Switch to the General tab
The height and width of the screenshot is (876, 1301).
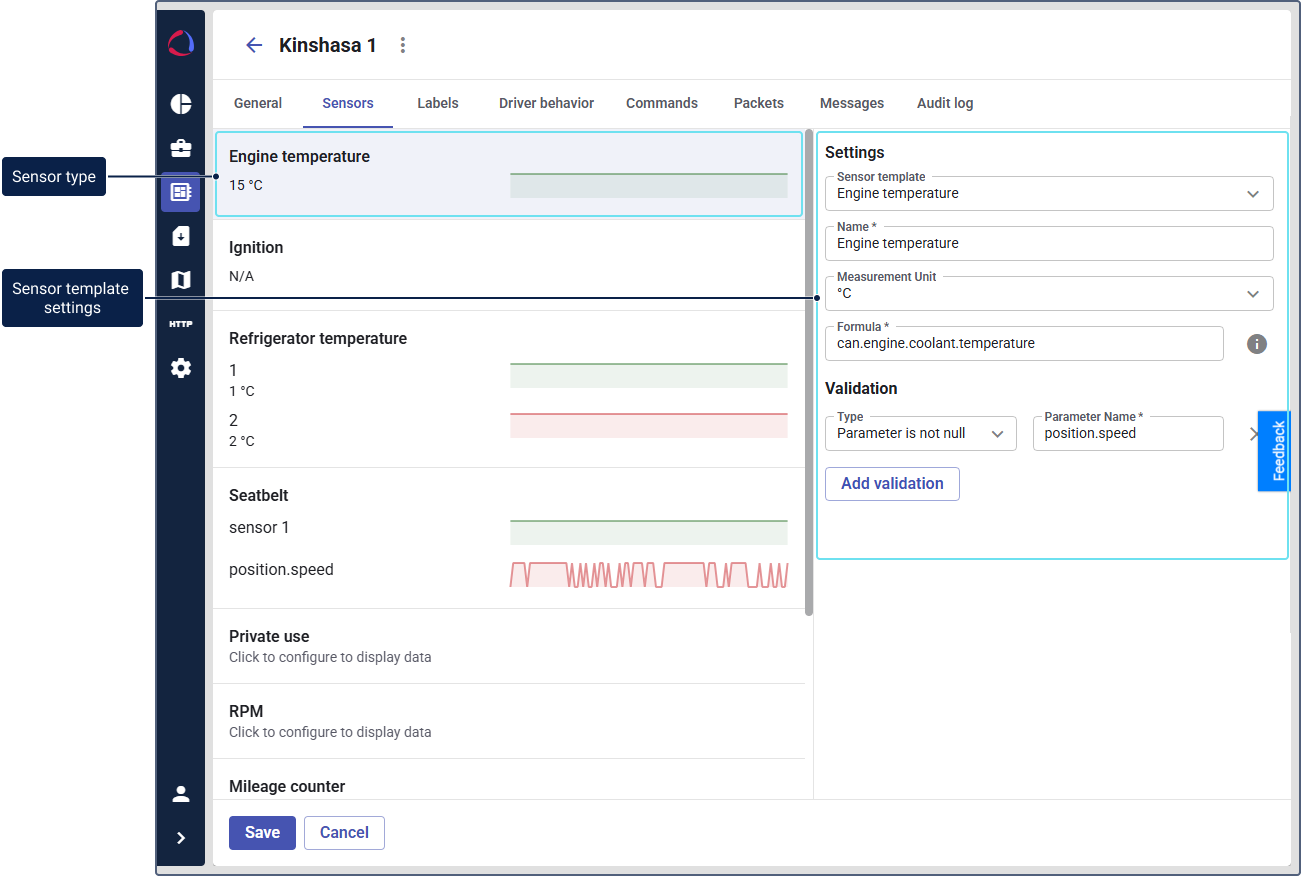tap(258, 103)
